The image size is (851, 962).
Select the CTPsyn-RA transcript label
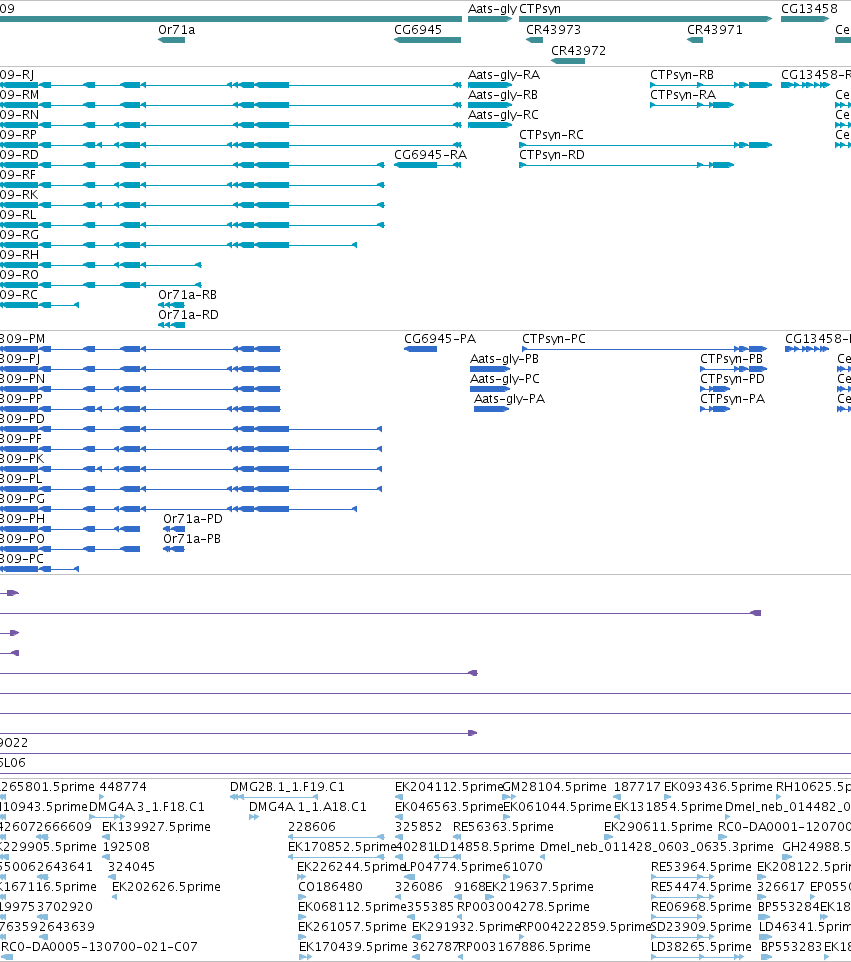[x=683, y=94]
